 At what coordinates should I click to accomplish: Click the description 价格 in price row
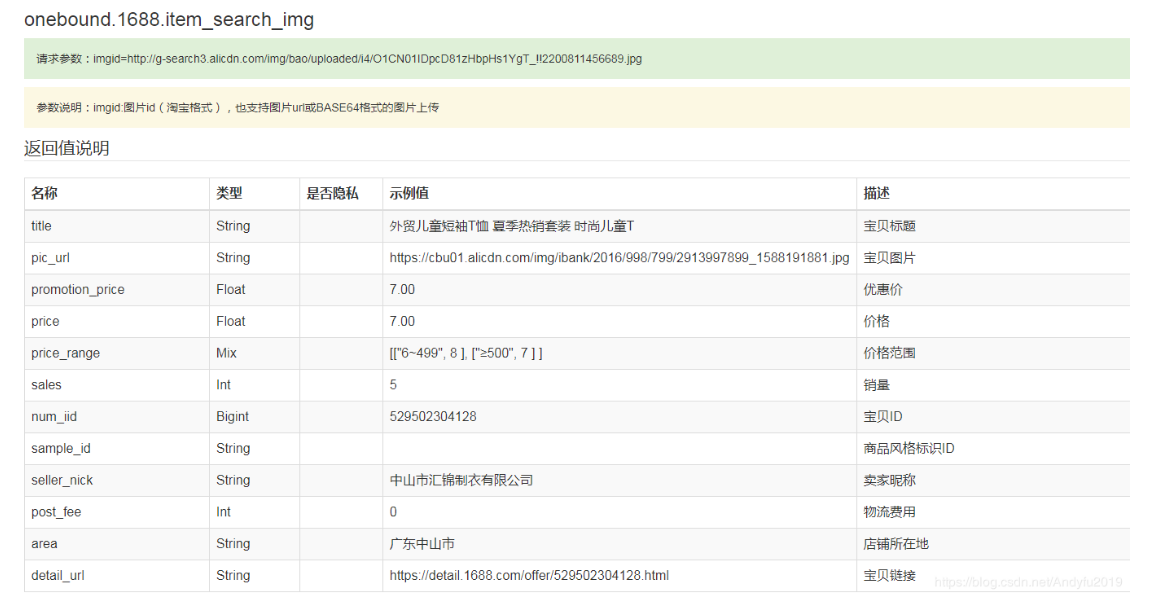point(877,321)
